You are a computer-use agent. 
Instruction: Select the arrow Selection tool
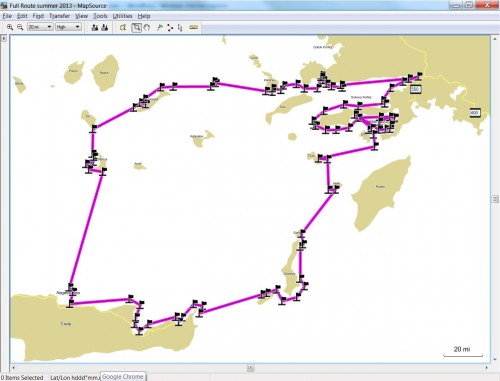(180, 28)
